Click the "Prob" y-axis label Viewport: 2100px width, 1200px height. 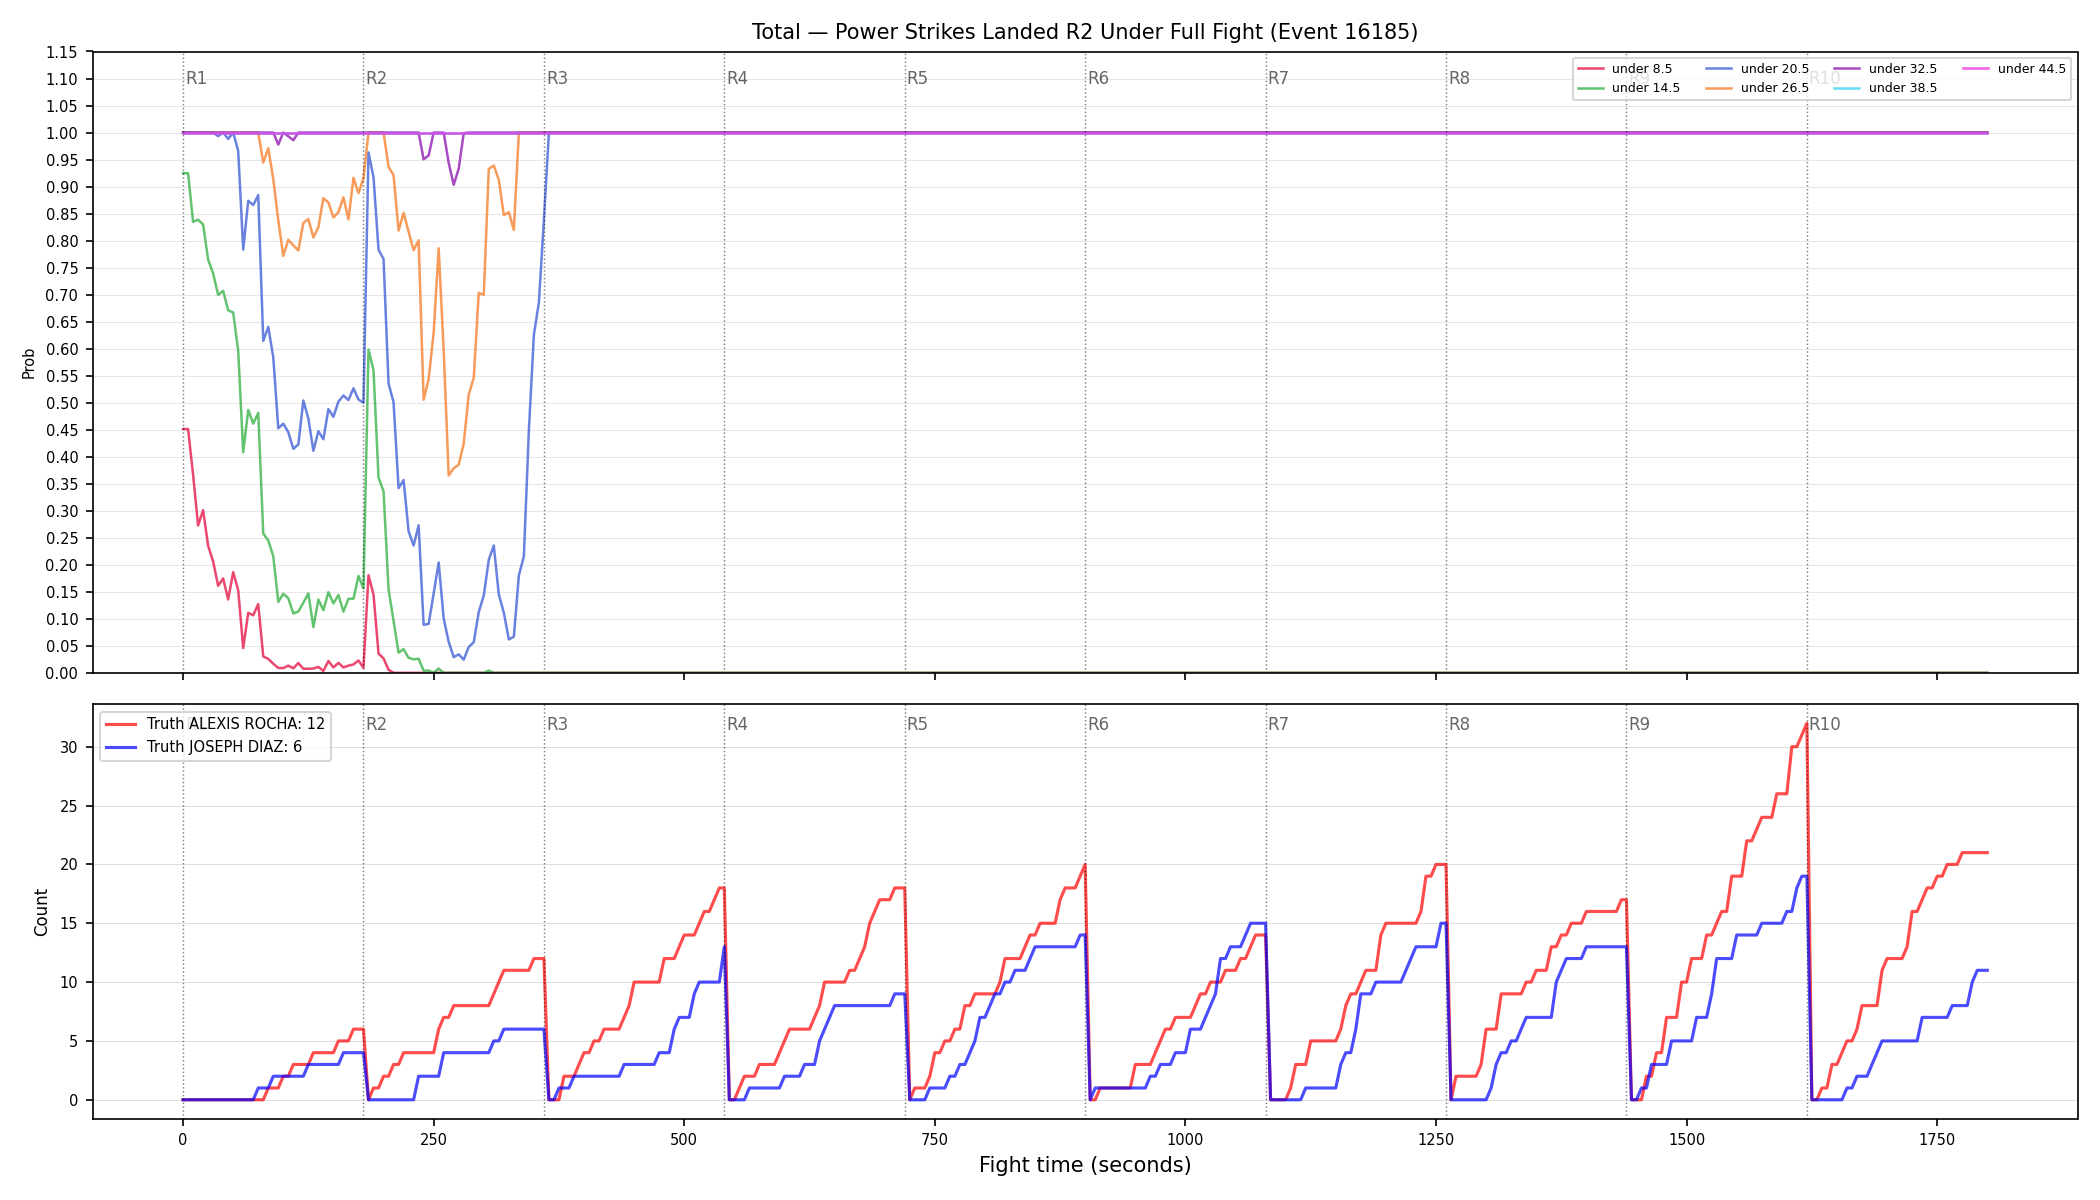click(29, 363)
